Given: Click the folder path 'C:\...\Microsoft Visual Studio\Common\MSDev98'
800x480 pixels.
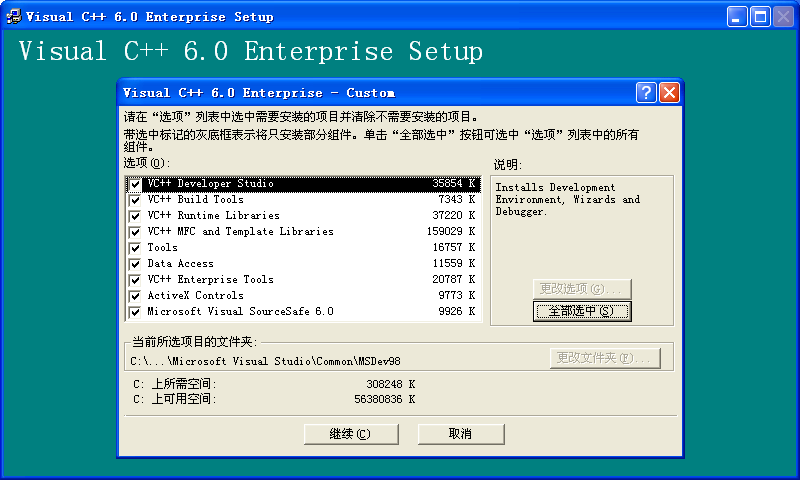Looking at the screenshot, I should coord(265,361).
